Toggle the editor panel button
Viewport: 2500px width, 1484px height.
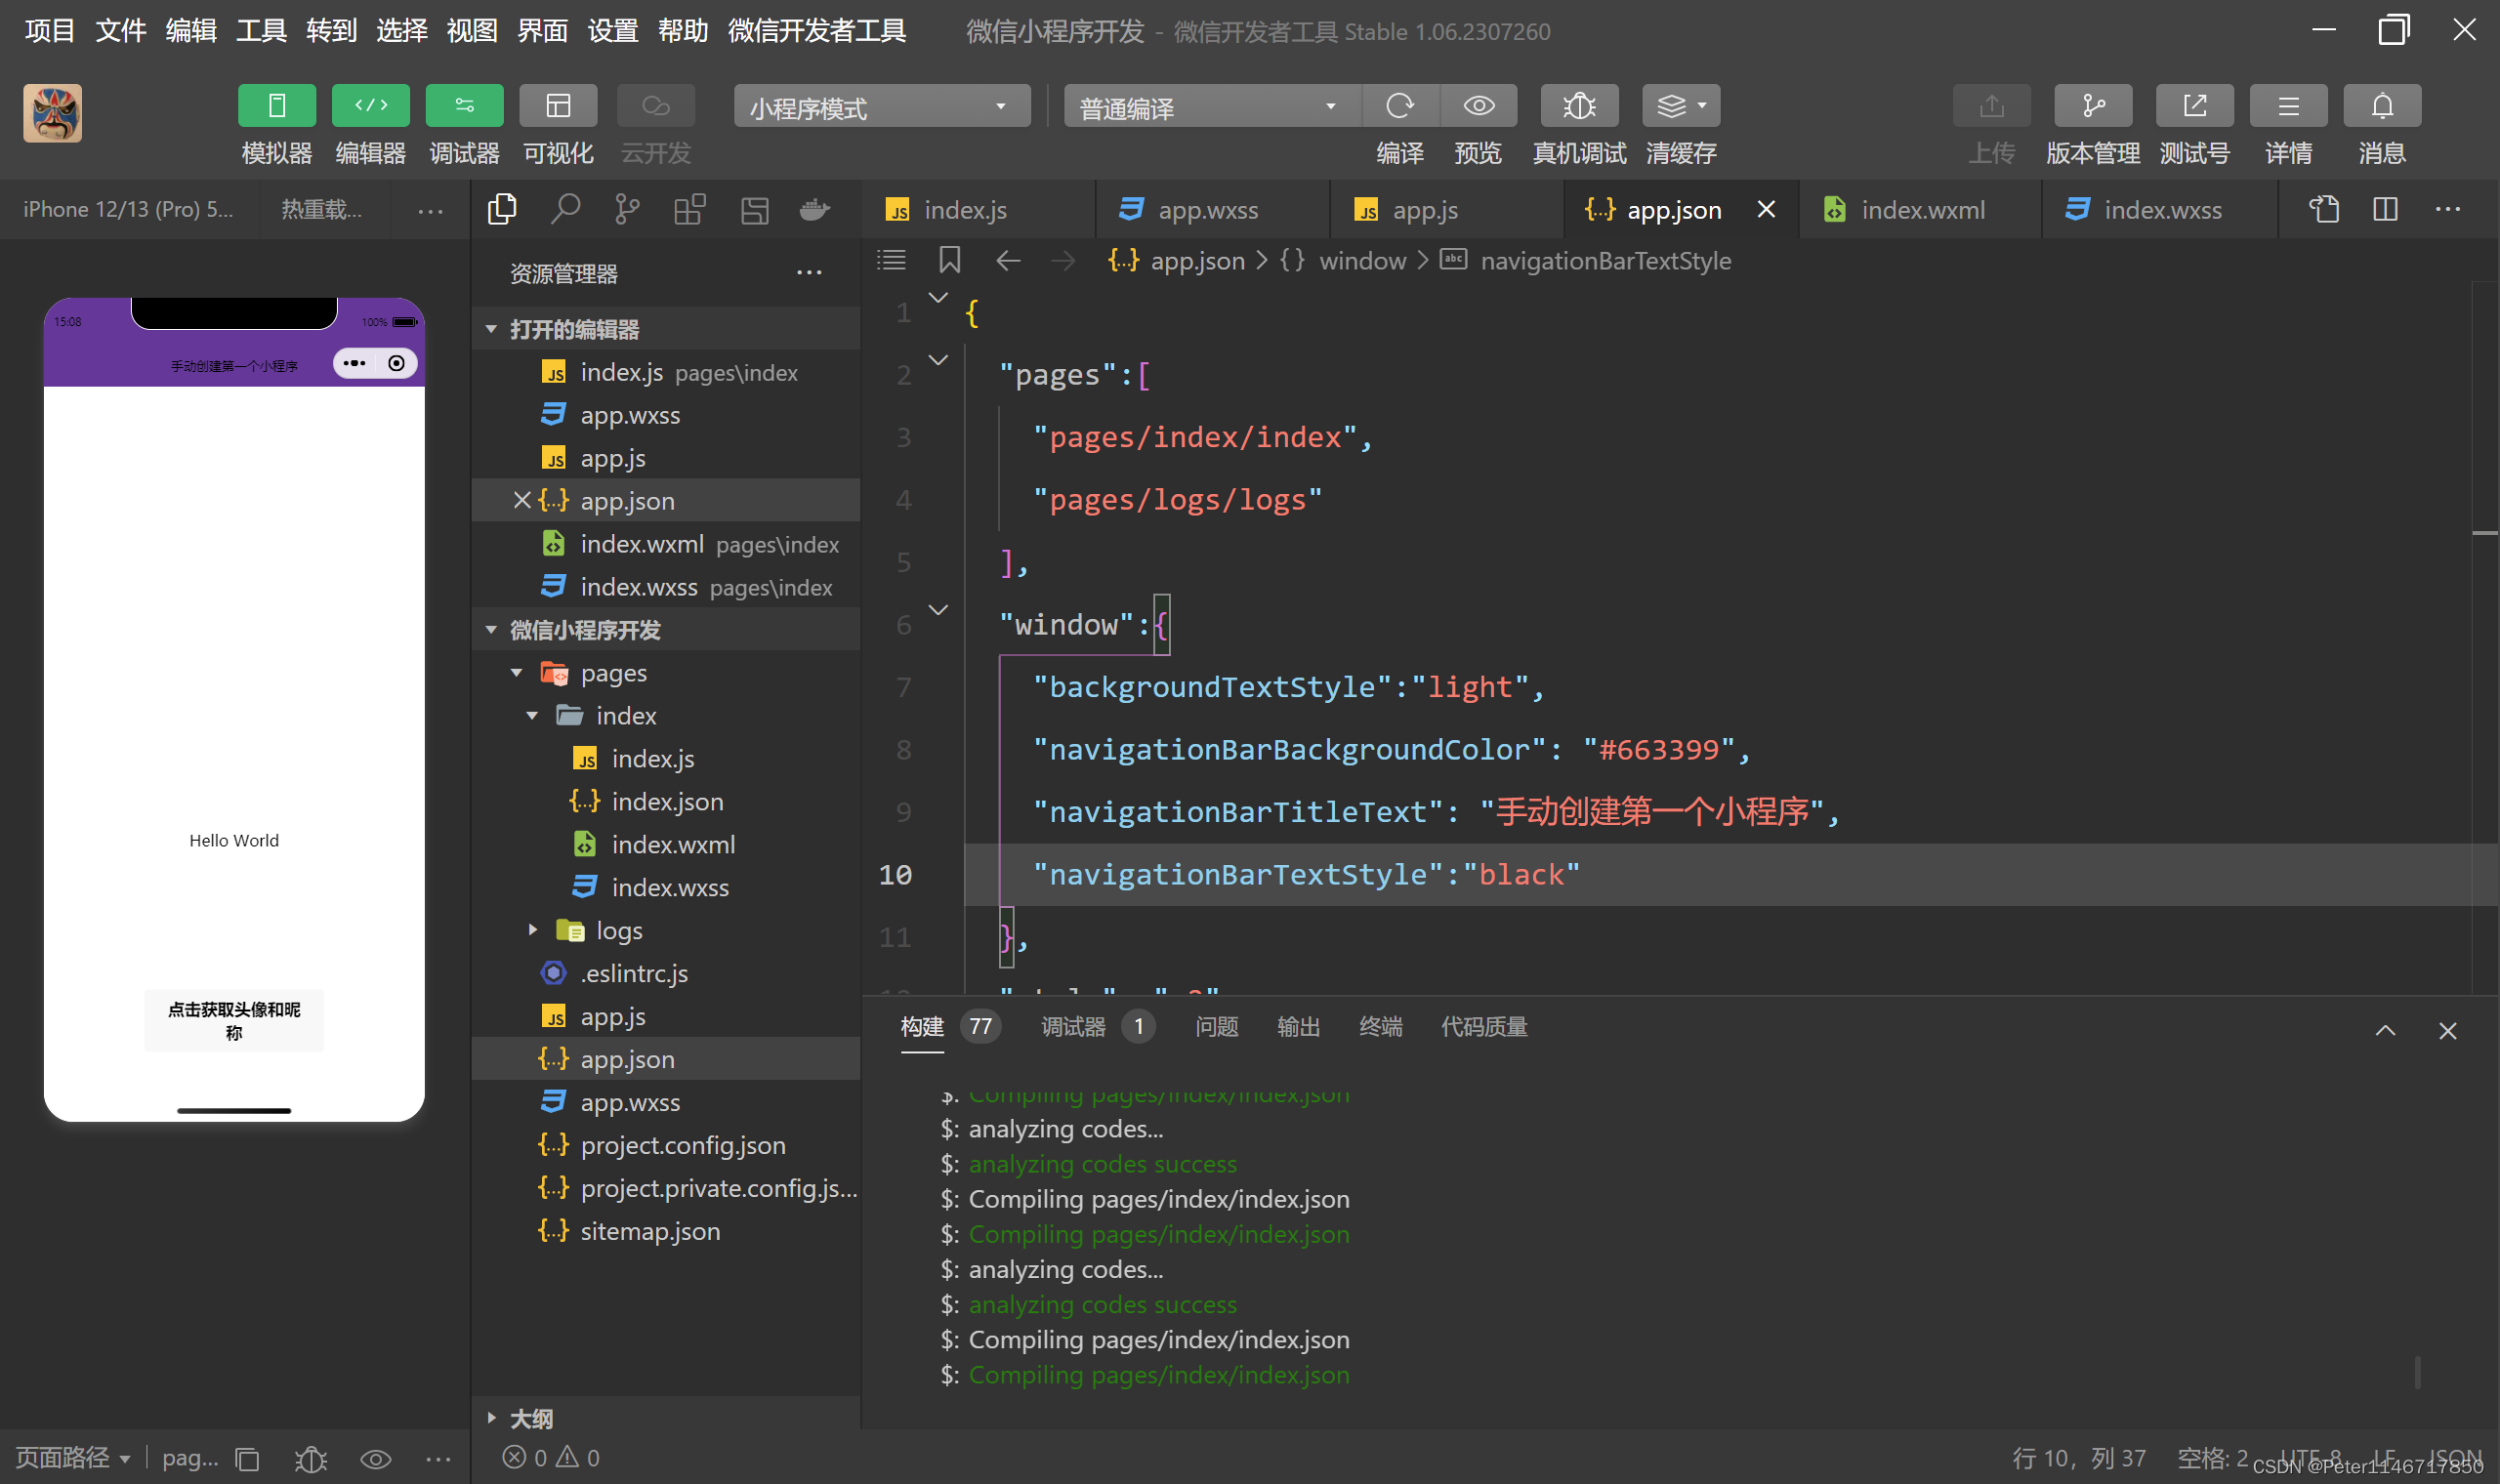(x=370, y=106)
